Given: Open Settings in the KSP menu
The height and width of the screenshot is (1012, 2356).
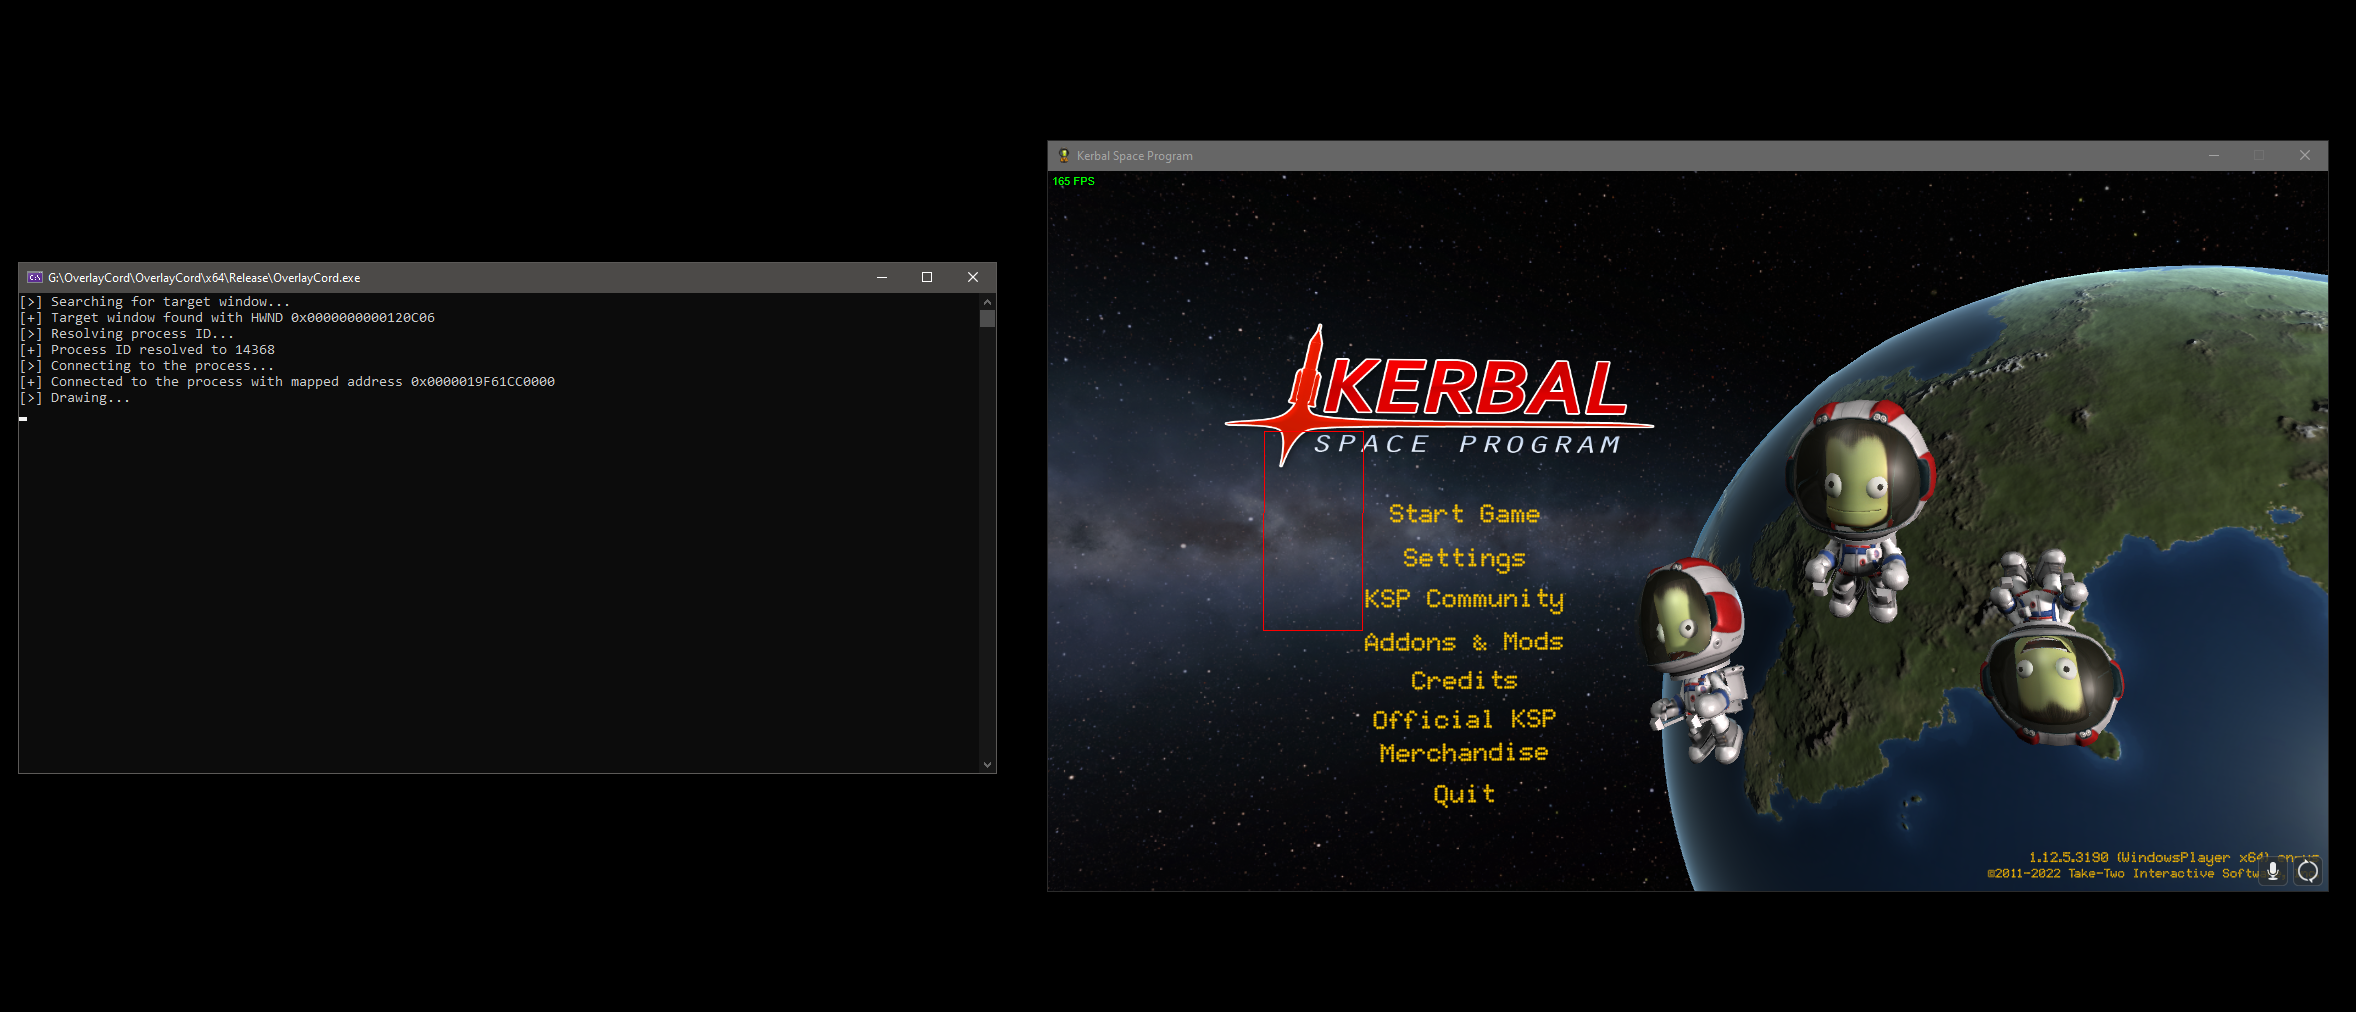Looking at the screenshot, I should point(1464,558).
